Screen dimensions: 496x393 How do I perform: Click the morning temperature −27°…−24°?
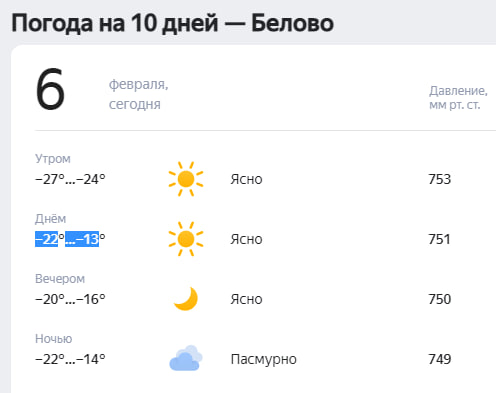pyautogui.click(x=70, y=179)
